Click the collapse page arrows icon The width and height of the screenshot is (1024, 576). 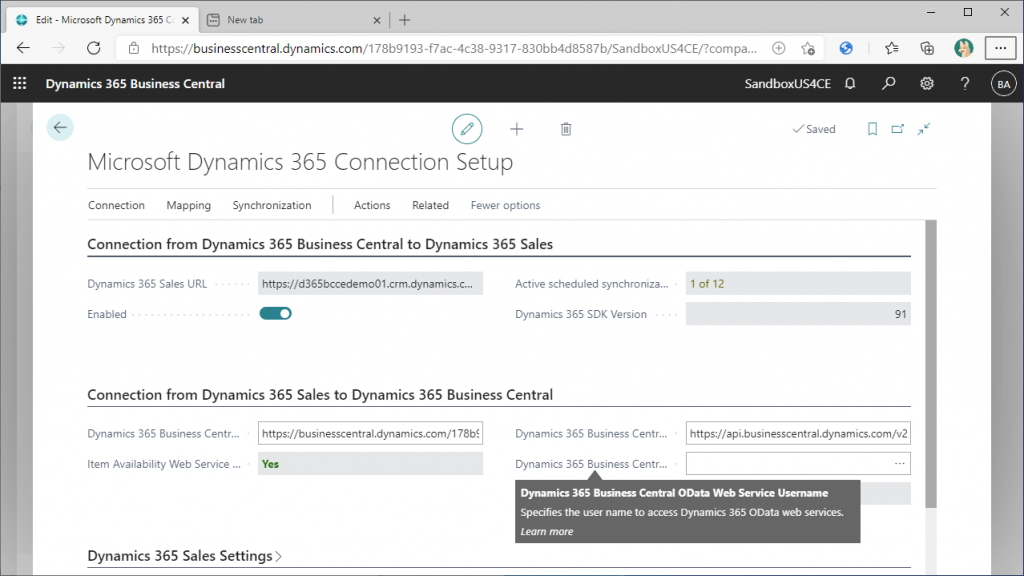point(923,129)
